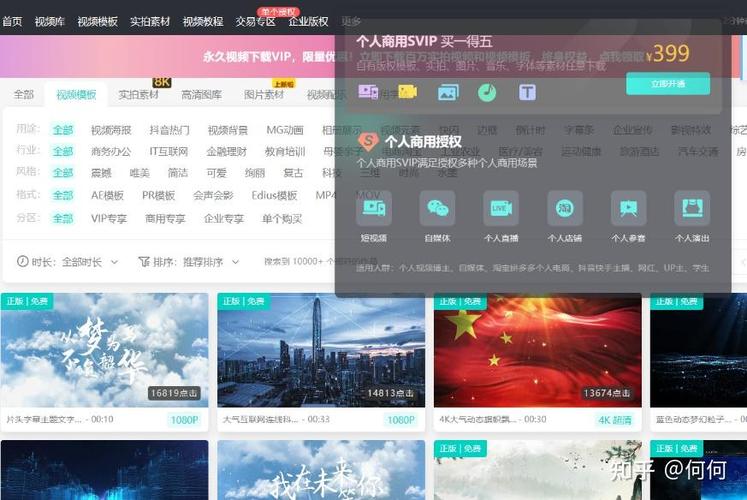Viewport: 747px width, 500px height.
Task: Go to 首页 in top navigation
Action: tap(12, 21)
